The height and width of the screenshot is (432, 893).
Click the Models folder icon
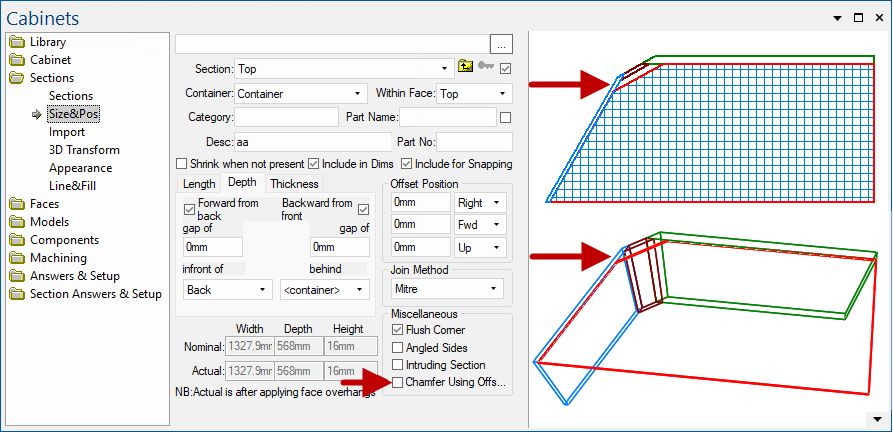coord(17,222)
